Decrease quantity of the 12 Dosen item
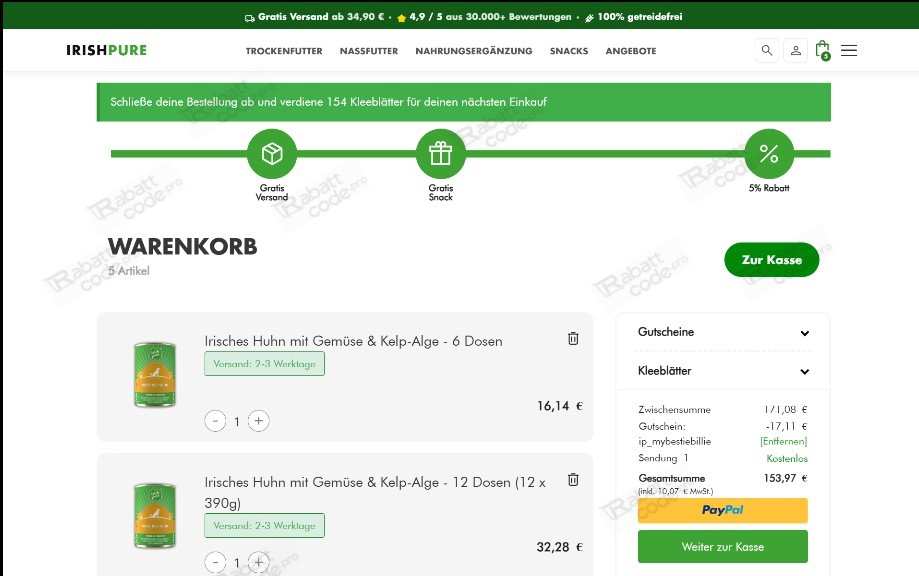Image resolution: width=919 pixels, height=576 pixels. point(215,563)
